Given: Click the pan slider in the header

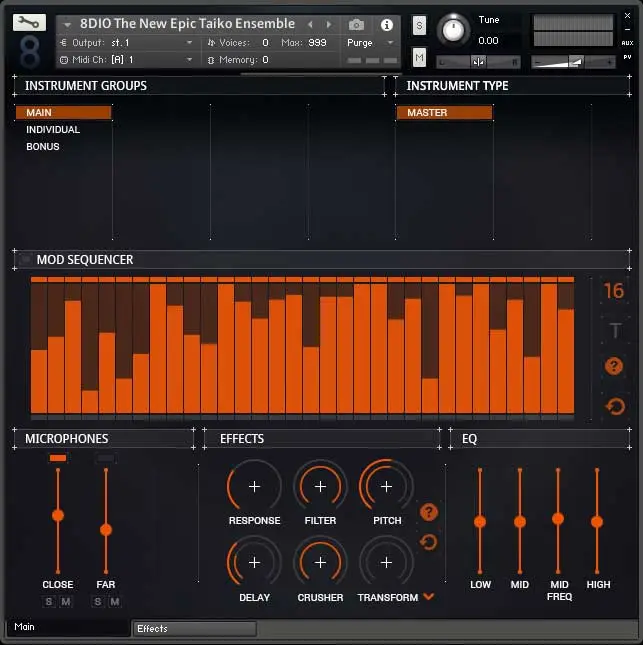Looking at the screenshot, I should pos(478,62).
